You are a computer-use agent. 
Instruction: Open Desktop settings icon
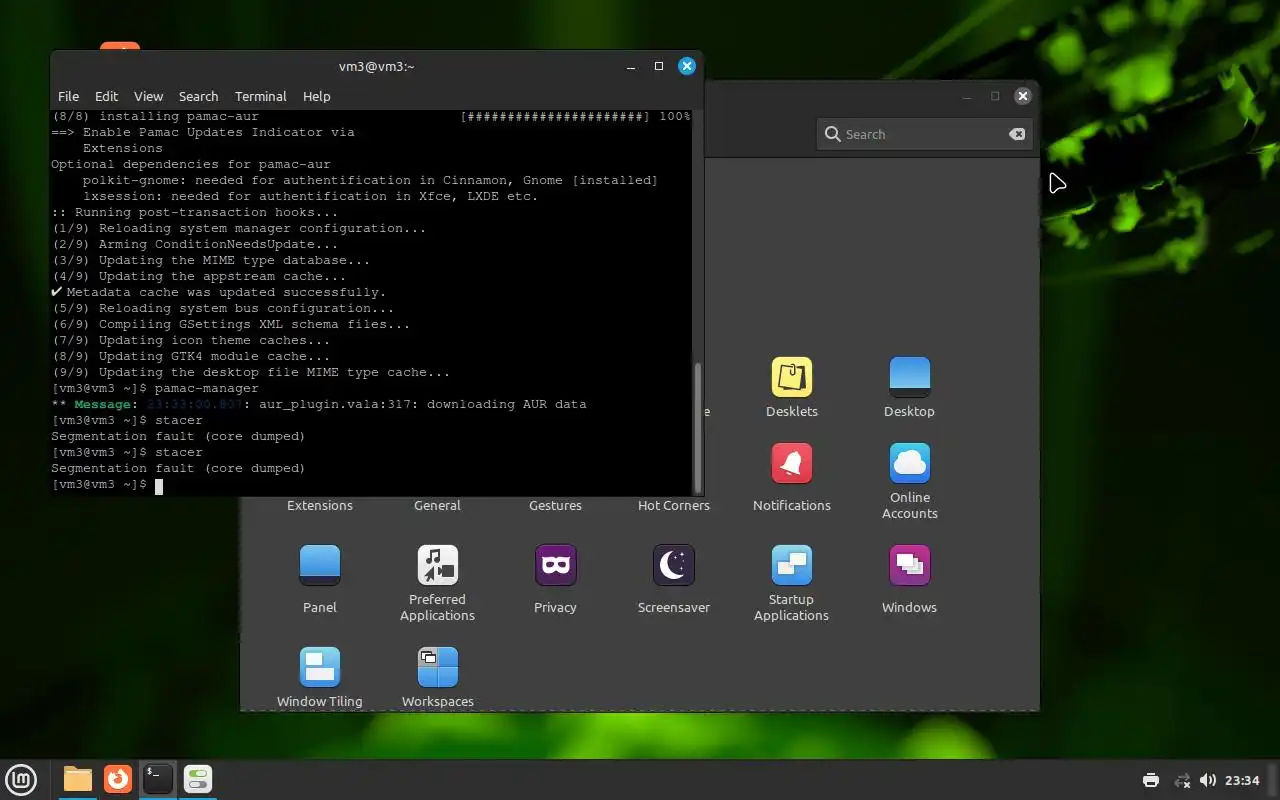(909, 387)
